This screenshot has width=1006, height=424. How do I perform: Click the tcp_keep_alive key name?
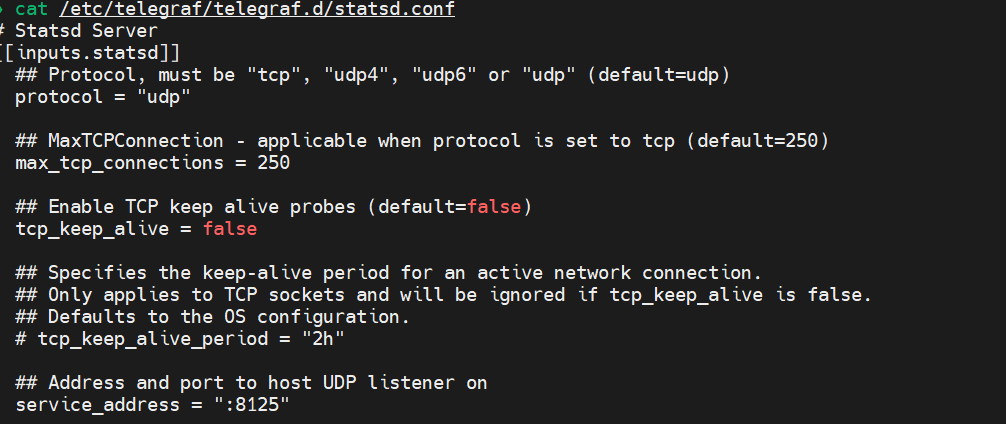coord(92,229)
